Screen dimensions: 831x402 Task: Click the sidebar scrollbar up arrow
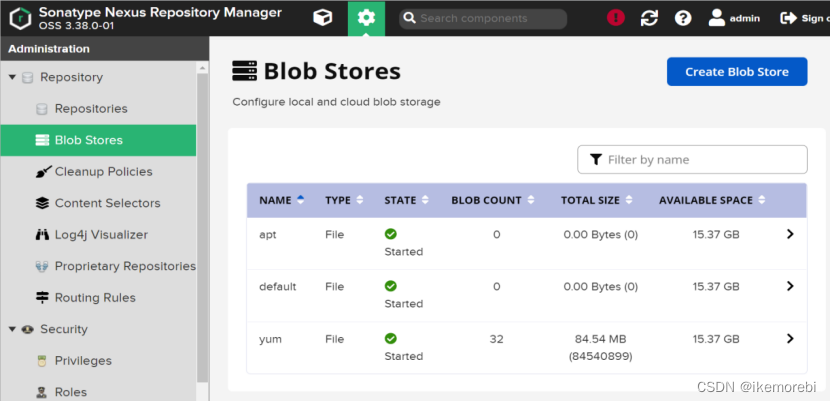click(202, 68)
